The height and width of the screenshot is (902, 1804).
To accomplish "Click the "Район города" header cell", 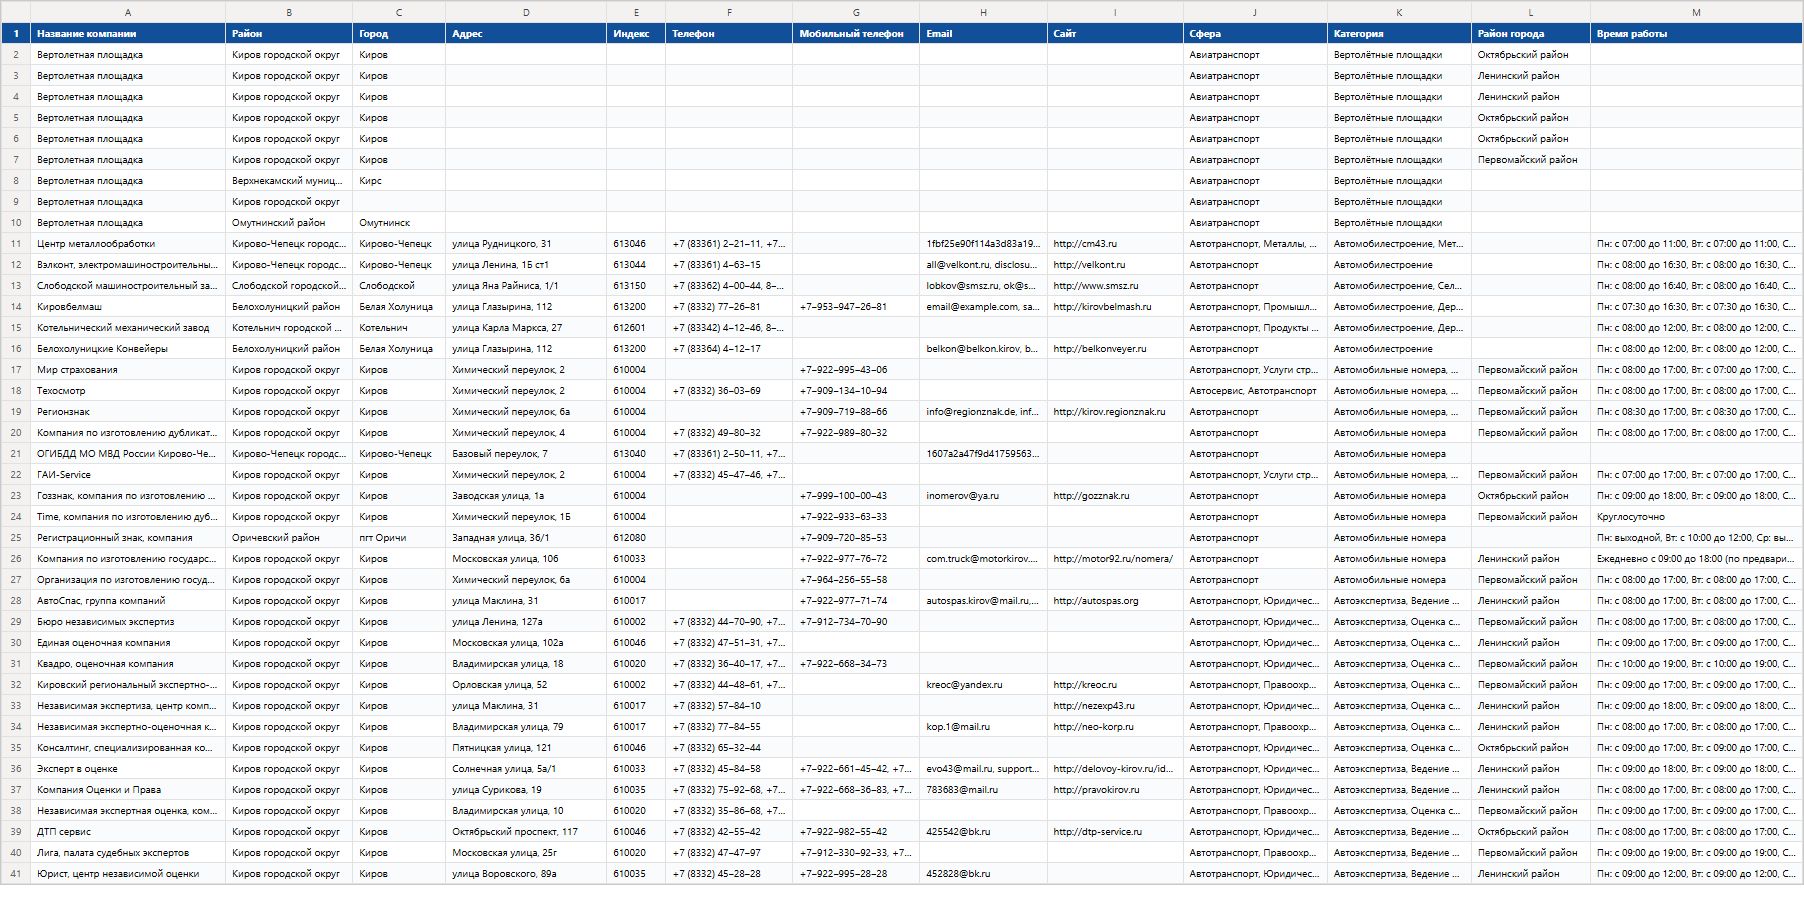I will 1531,34.
